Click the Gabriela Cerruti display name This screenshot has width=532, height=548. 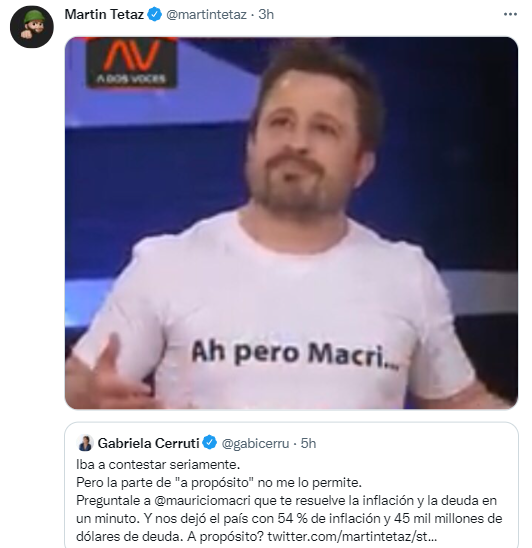pos(148,443)
